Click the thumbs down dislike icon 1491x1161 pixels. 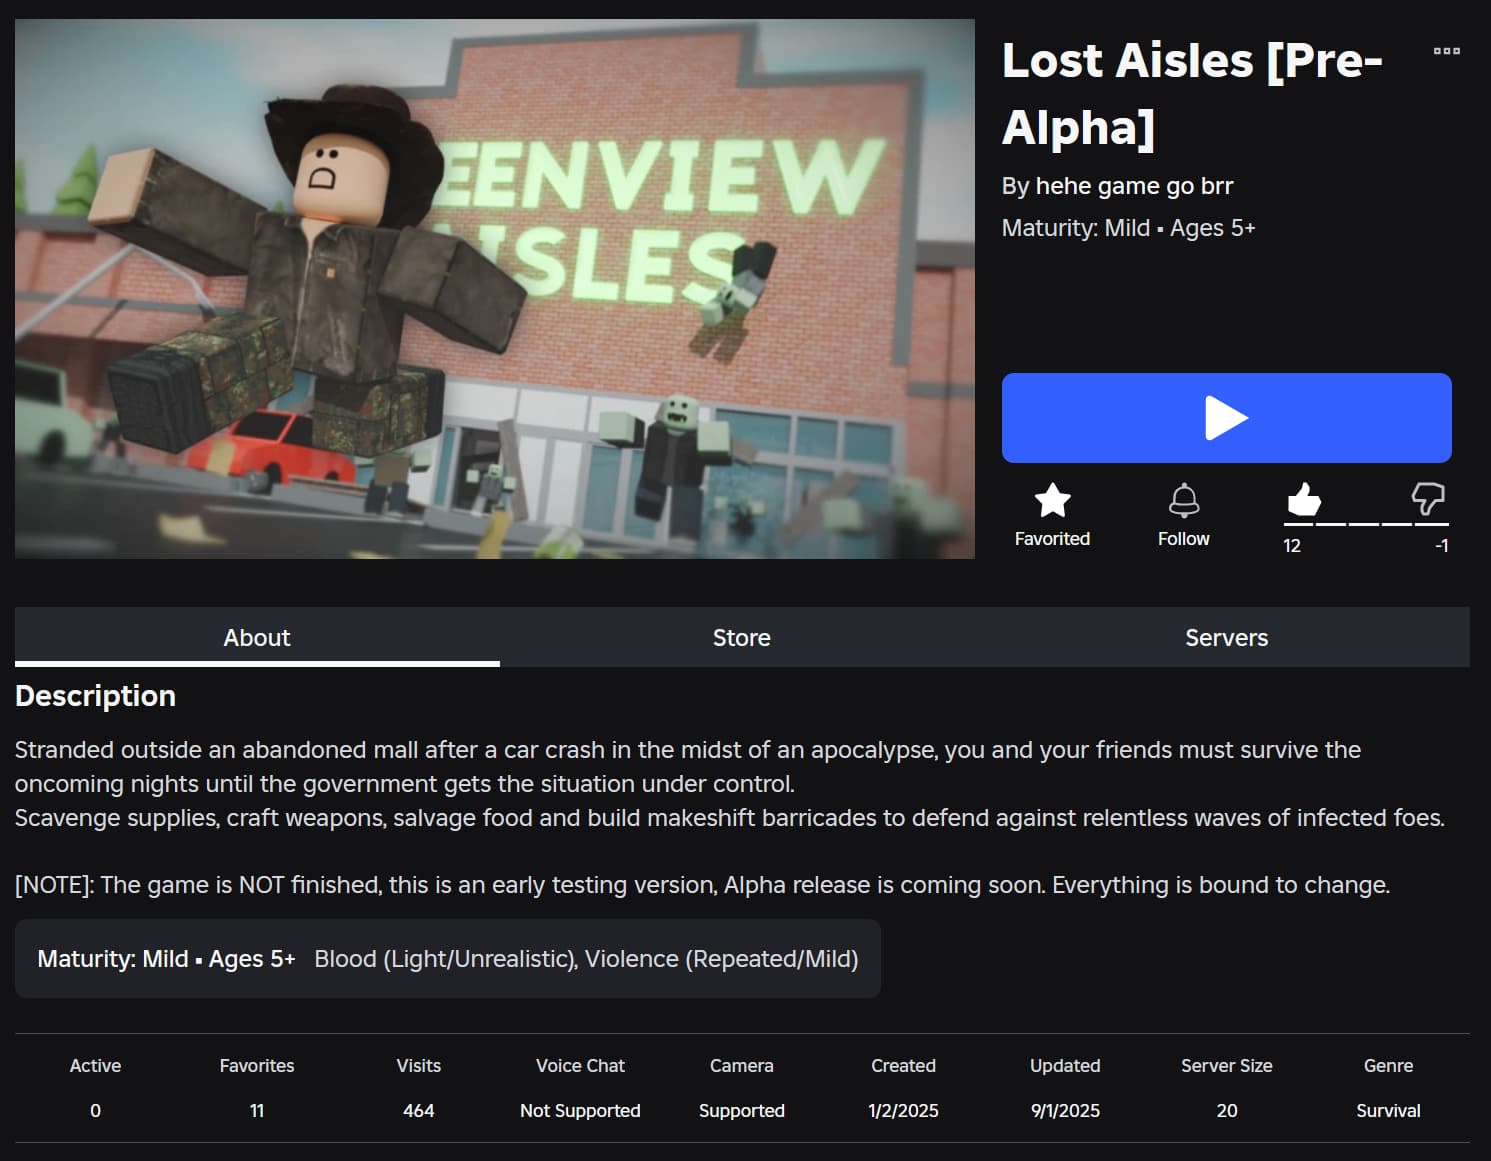1428,498
